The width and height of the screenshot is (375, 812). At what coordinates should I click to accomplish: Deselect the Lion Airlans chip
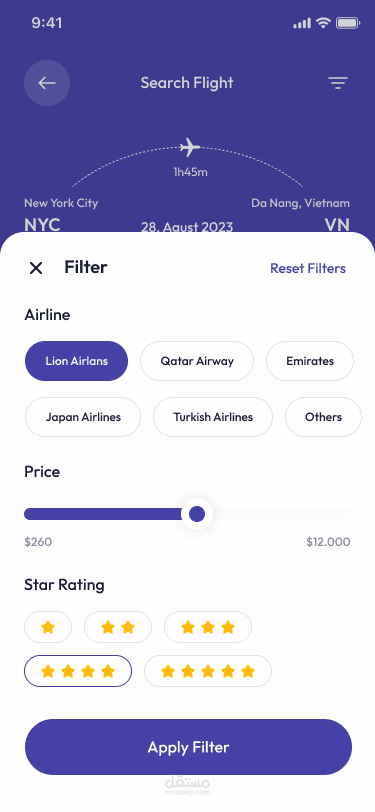tap(76, 361)
